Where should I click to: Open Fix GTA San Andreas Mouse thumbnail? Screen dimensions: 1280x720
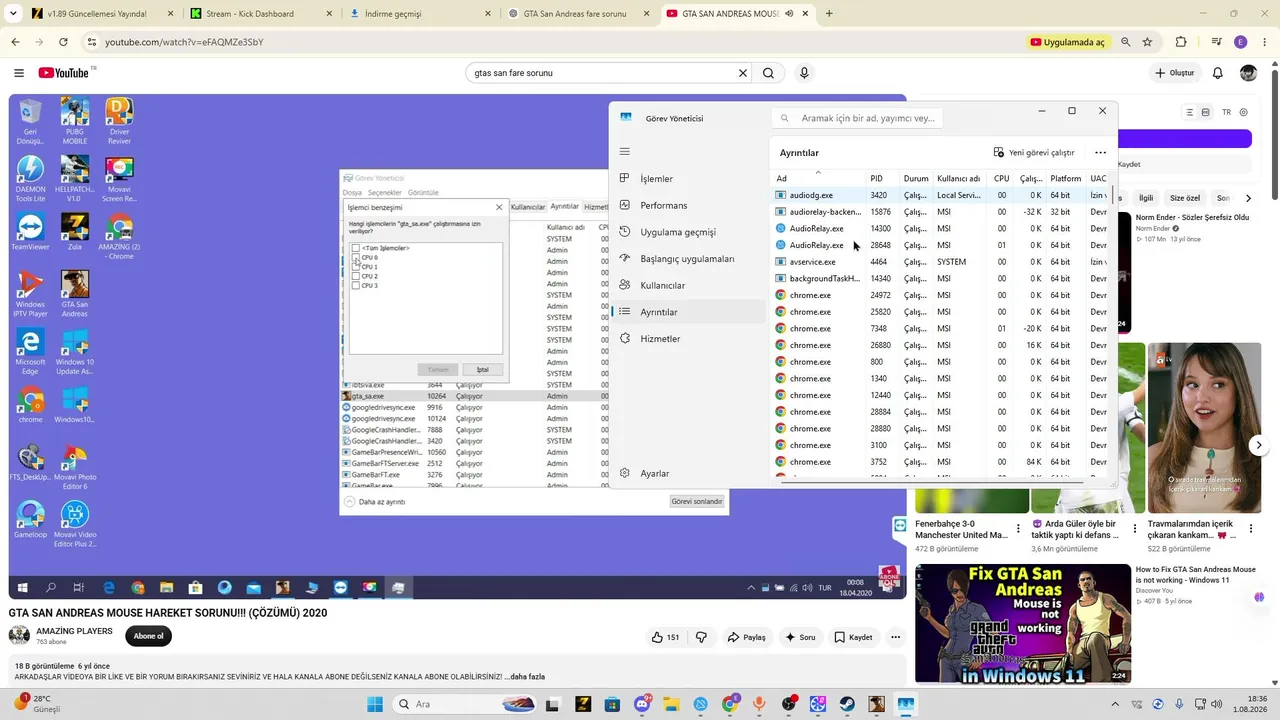click(1023, 624)
